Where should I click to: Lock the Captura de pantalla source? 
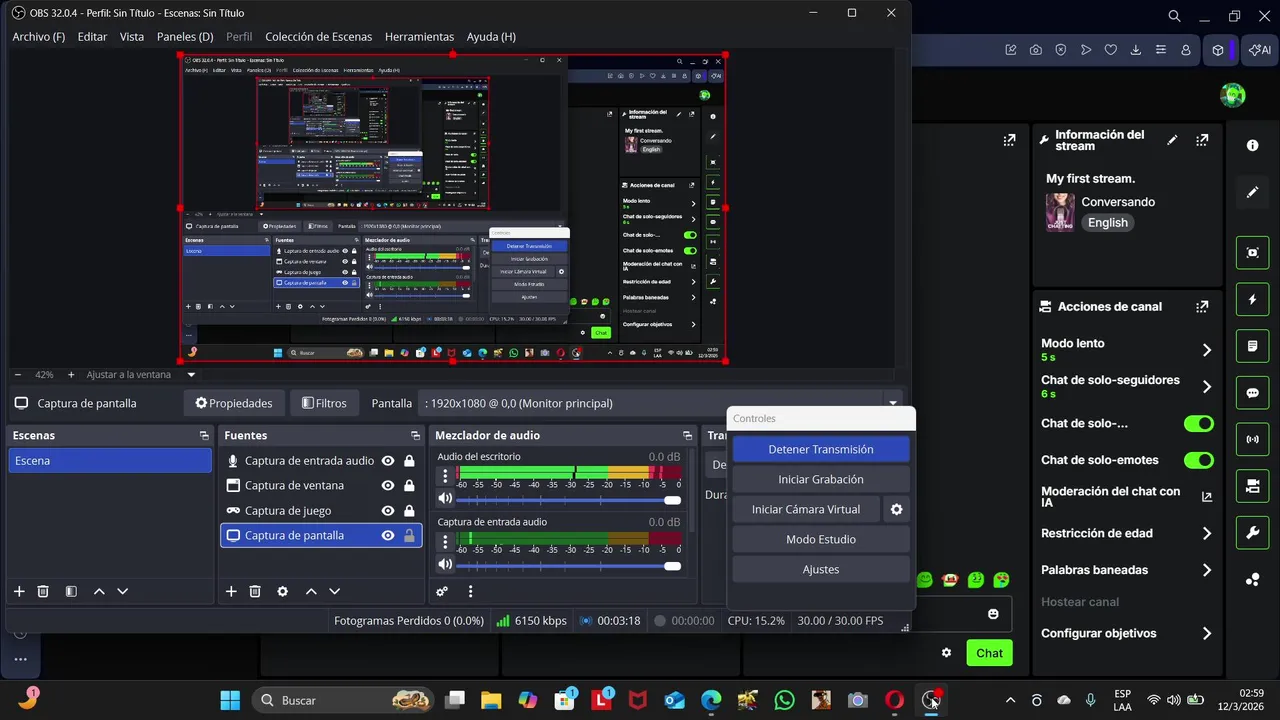409,535
